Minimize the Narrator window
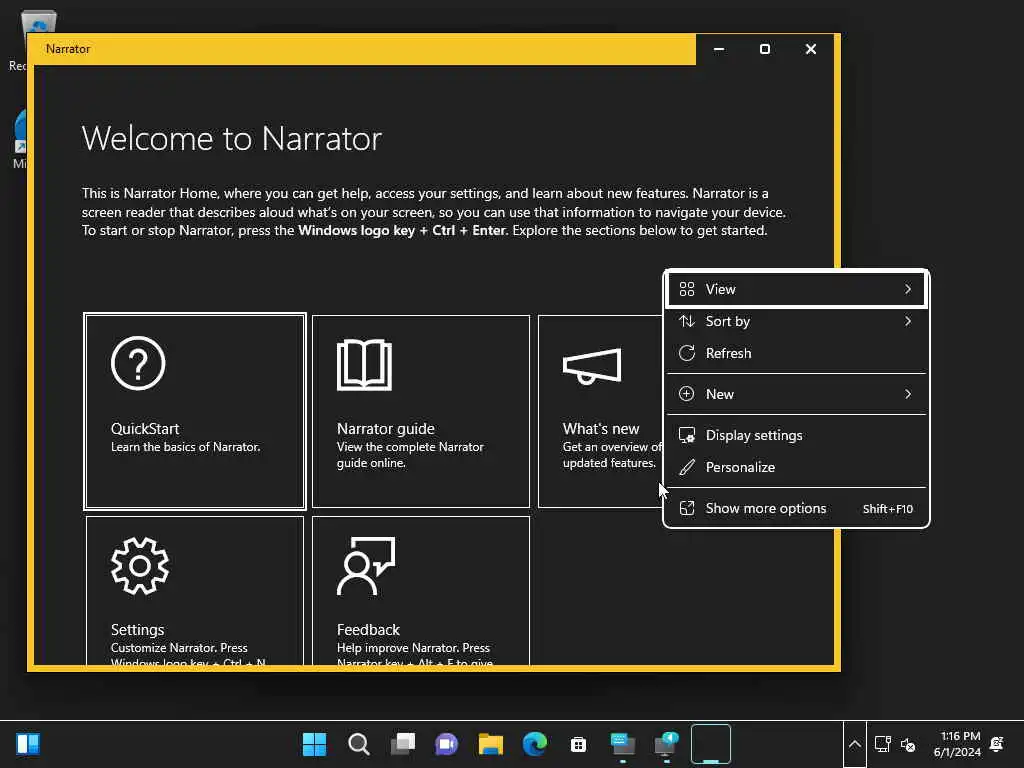 (x=719, y=49)
